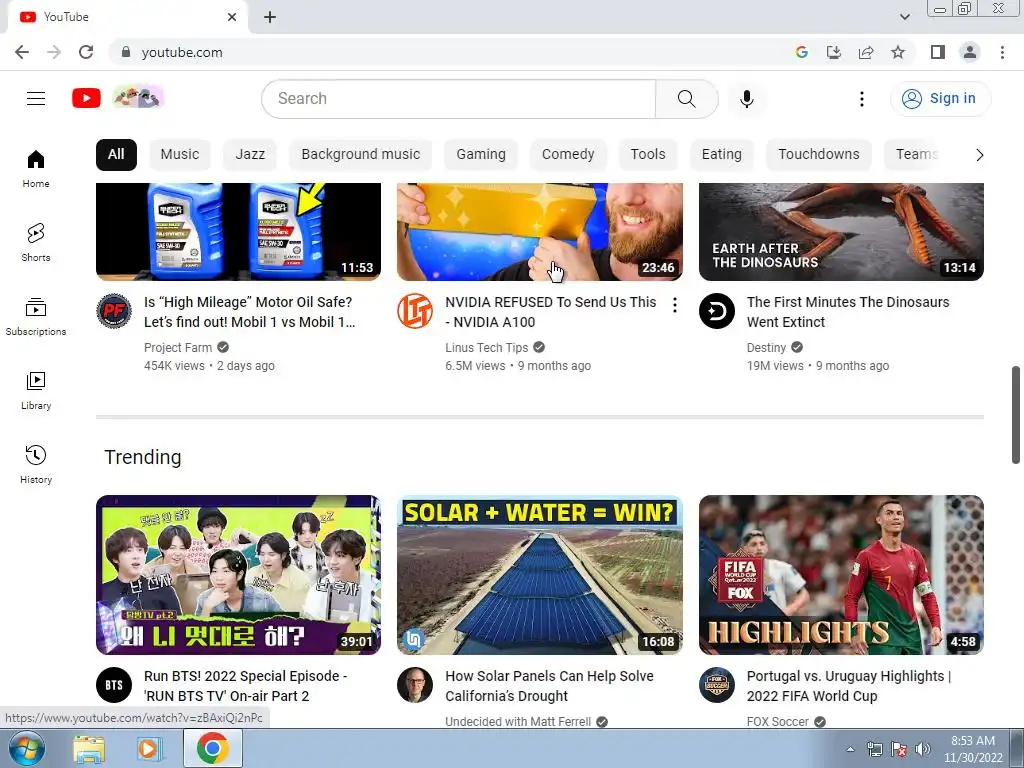1024x768 pixels.
Task: Click the Solar + Water video thumbnail
Action: tap(539, 575)
